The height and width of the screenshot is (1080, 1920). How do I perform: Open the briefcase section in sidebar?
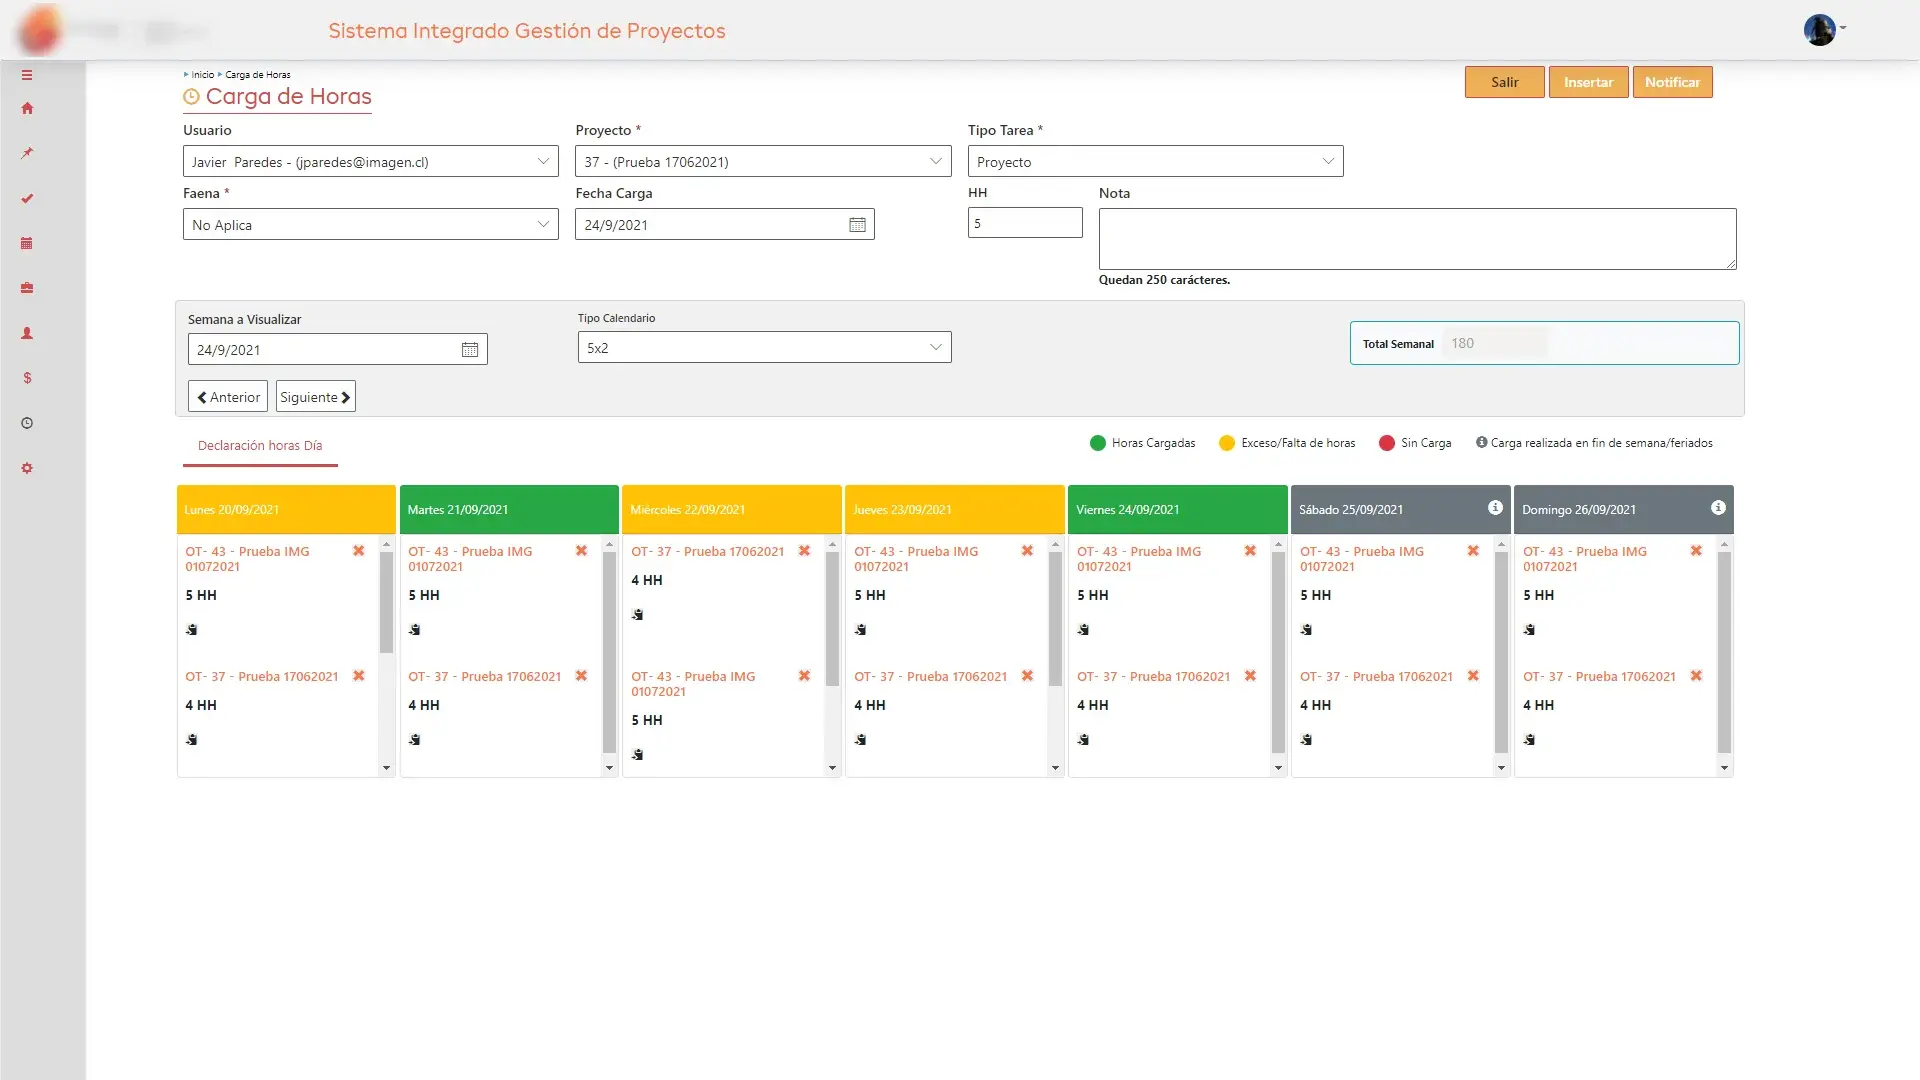point(27,288)
